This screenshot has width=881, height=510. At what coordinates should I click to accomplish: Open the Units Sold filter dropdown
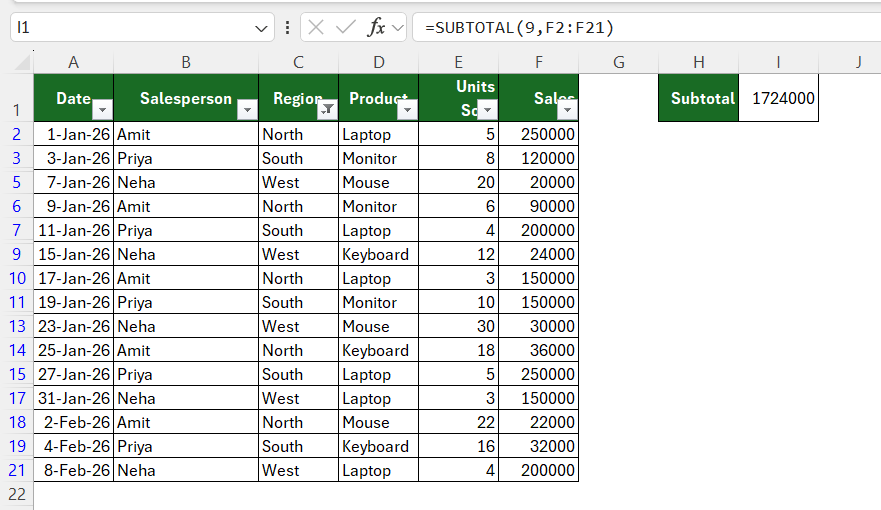[487, 110]
